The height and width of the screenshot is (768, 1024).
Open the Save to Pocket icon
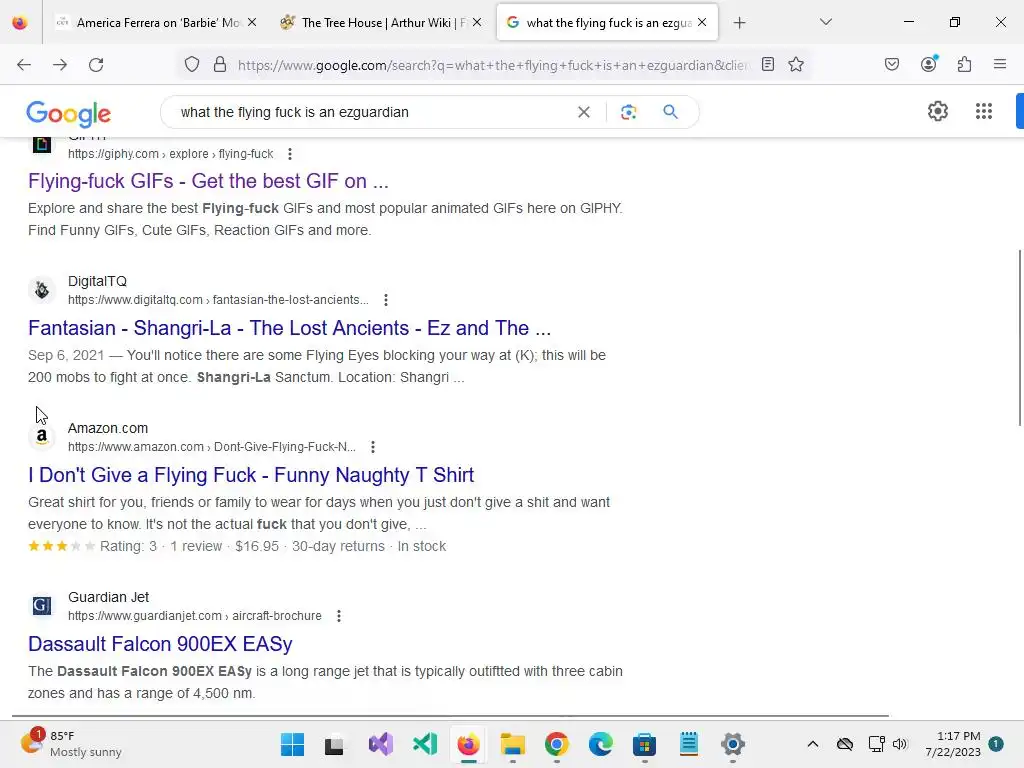(892, 64)
